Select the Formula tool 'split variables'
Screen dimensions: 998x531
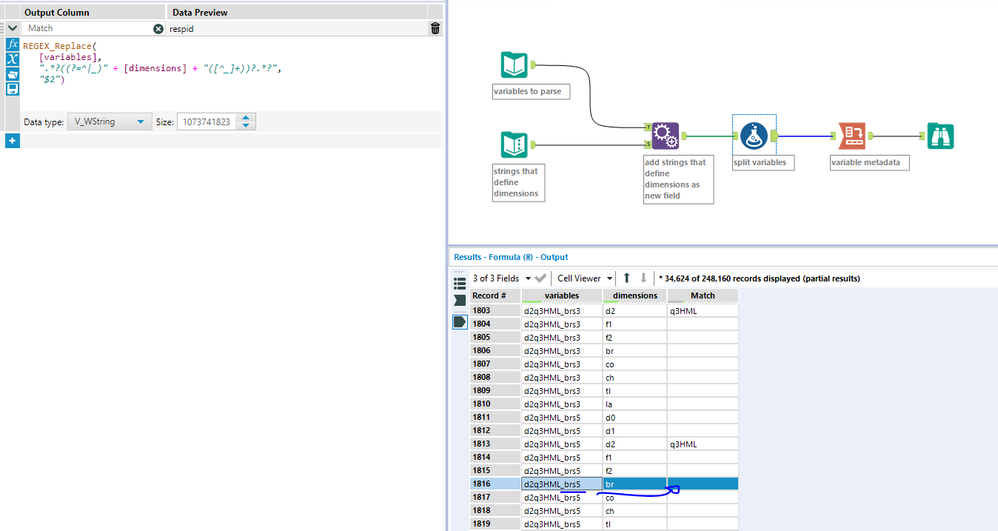click(755, 135)
